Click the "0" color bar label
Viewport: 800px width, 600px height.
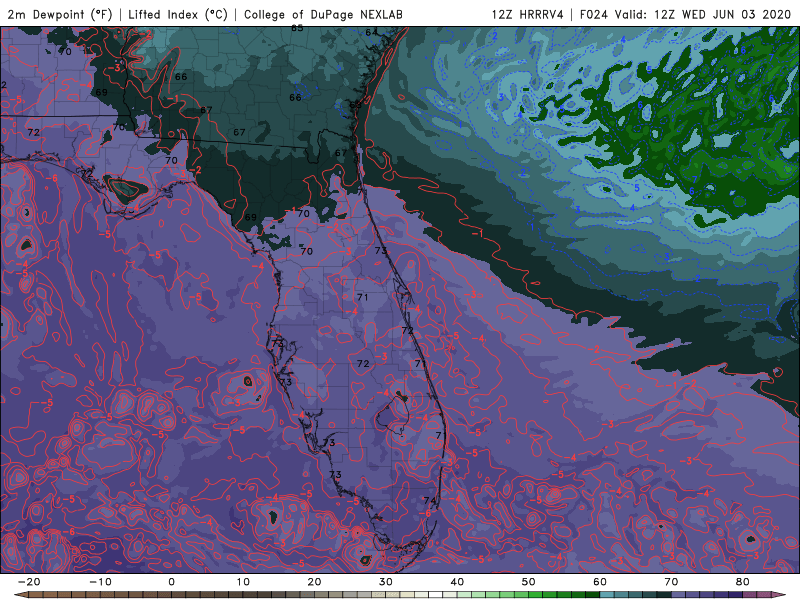click(x=171, y=582)
